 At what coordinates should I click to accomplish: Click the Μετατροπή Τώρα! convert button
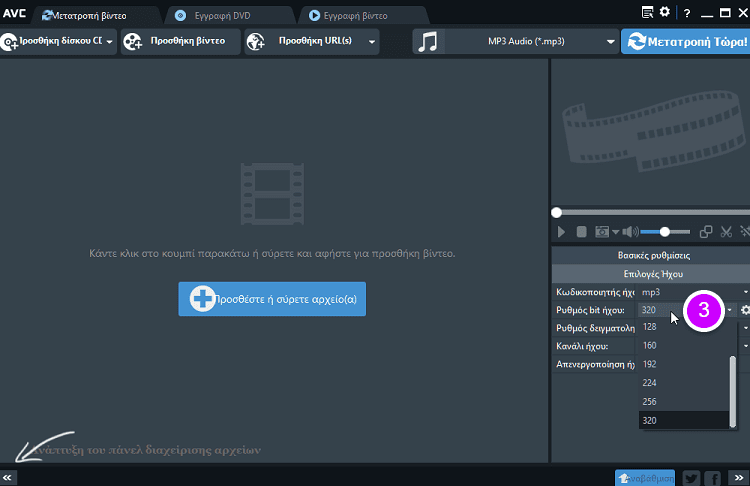(685, 42)
